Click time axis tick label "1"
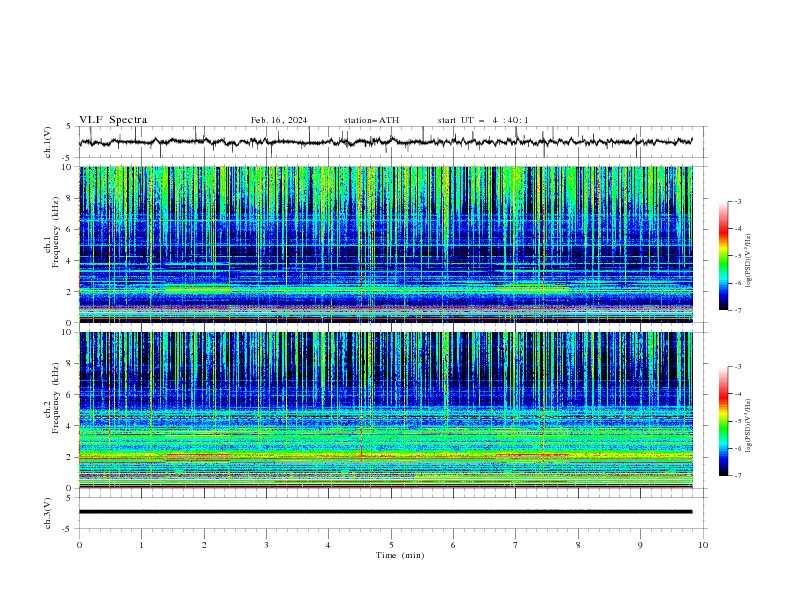This screenshot has width=792, height=612. click(141, 545)
